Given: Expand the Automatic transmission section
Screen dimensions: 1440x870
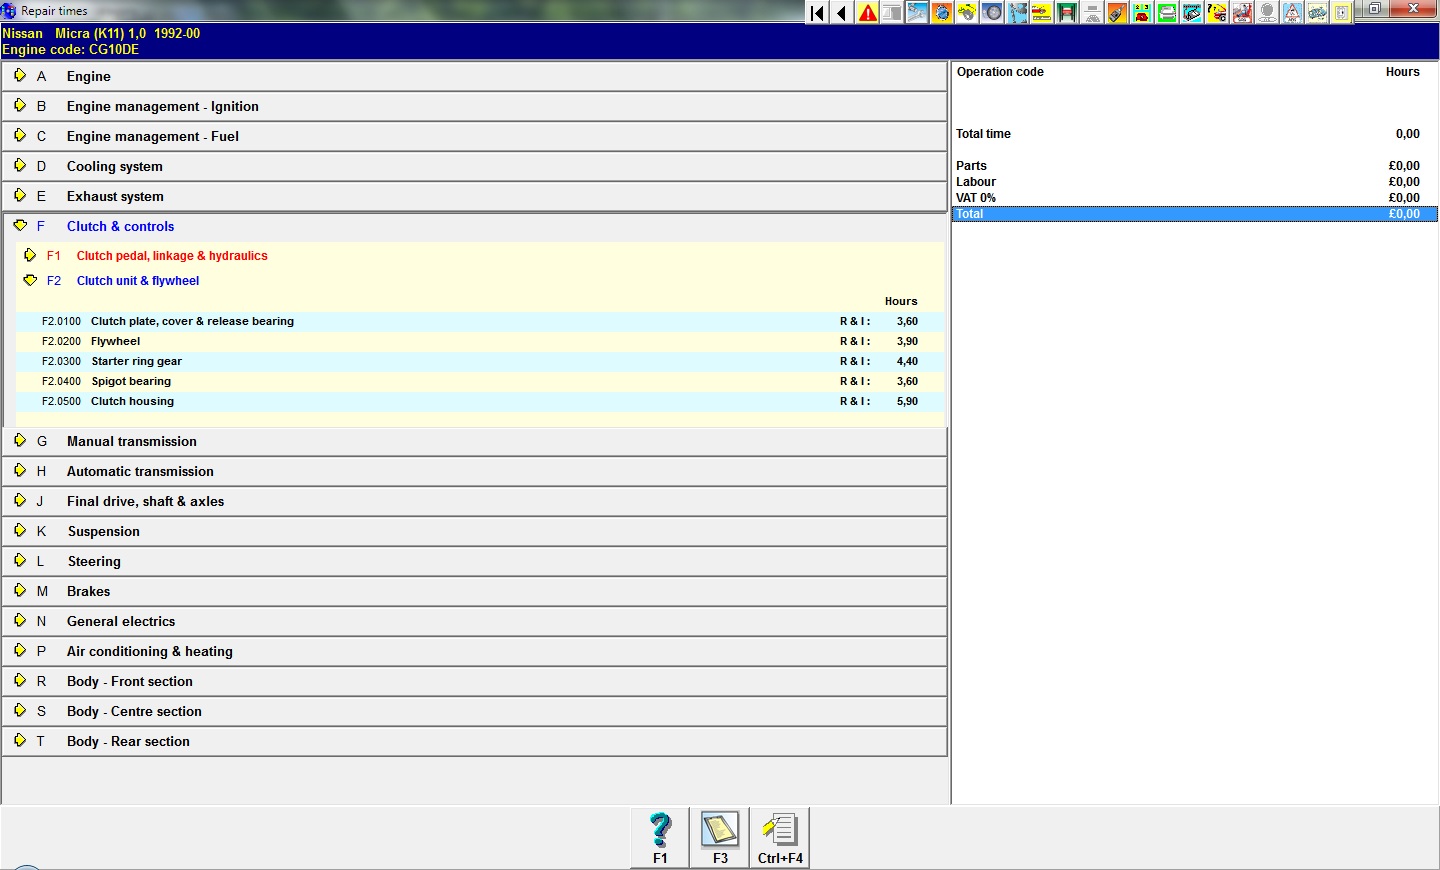Looking at the screenshot, I should pyautogui.click(x=474, y=471).
